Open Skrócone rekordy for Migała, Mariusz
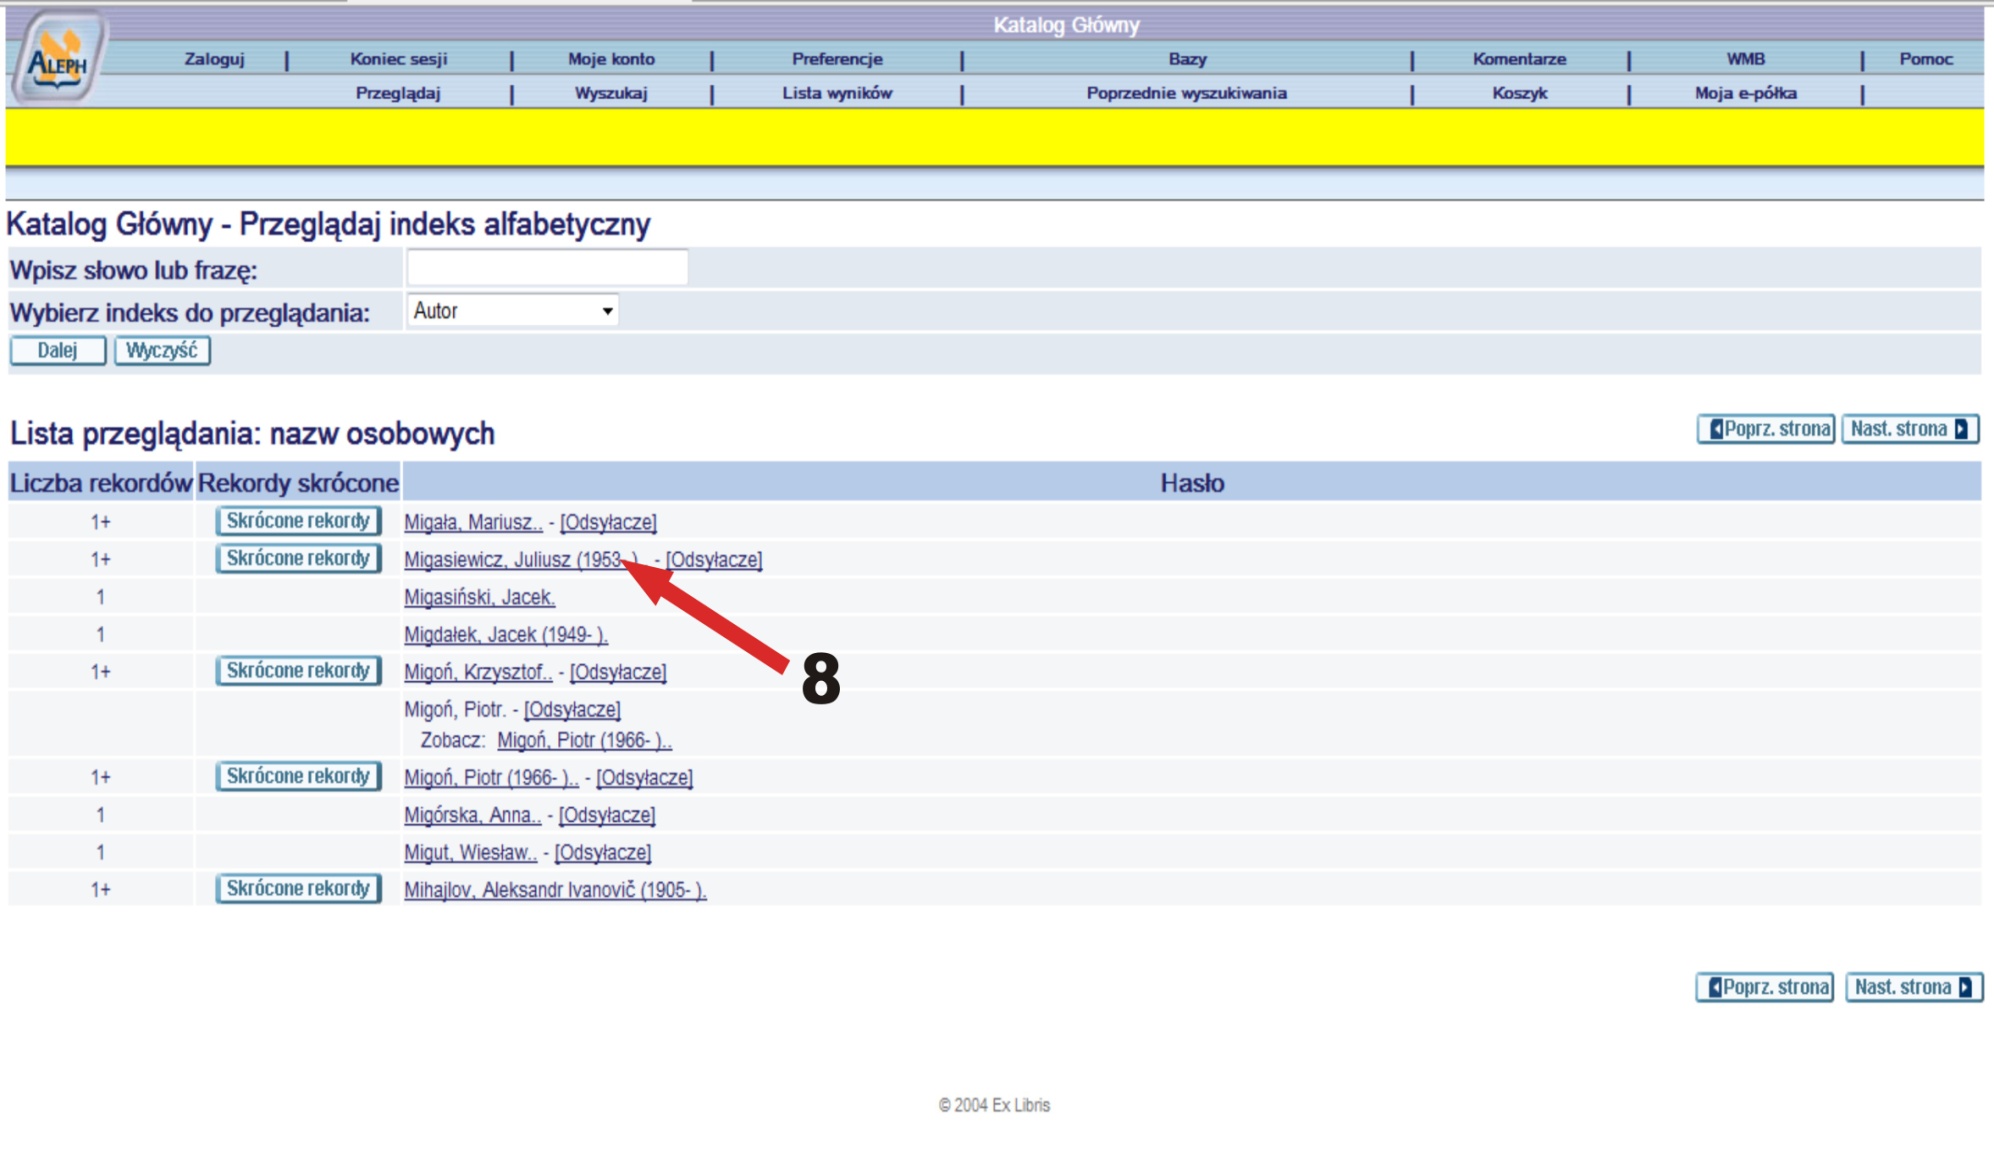 point(298,521)
